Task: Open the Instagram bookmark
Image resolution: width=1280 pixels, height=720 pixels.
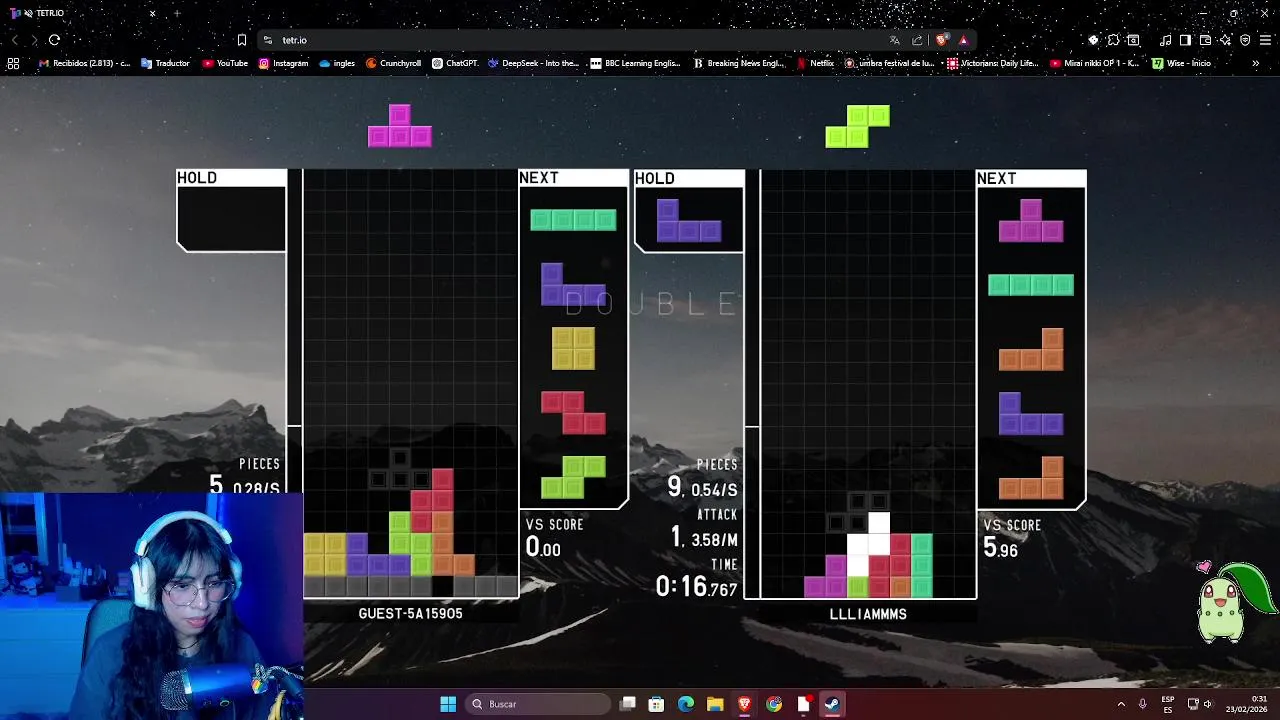Action: click(283, 63)
